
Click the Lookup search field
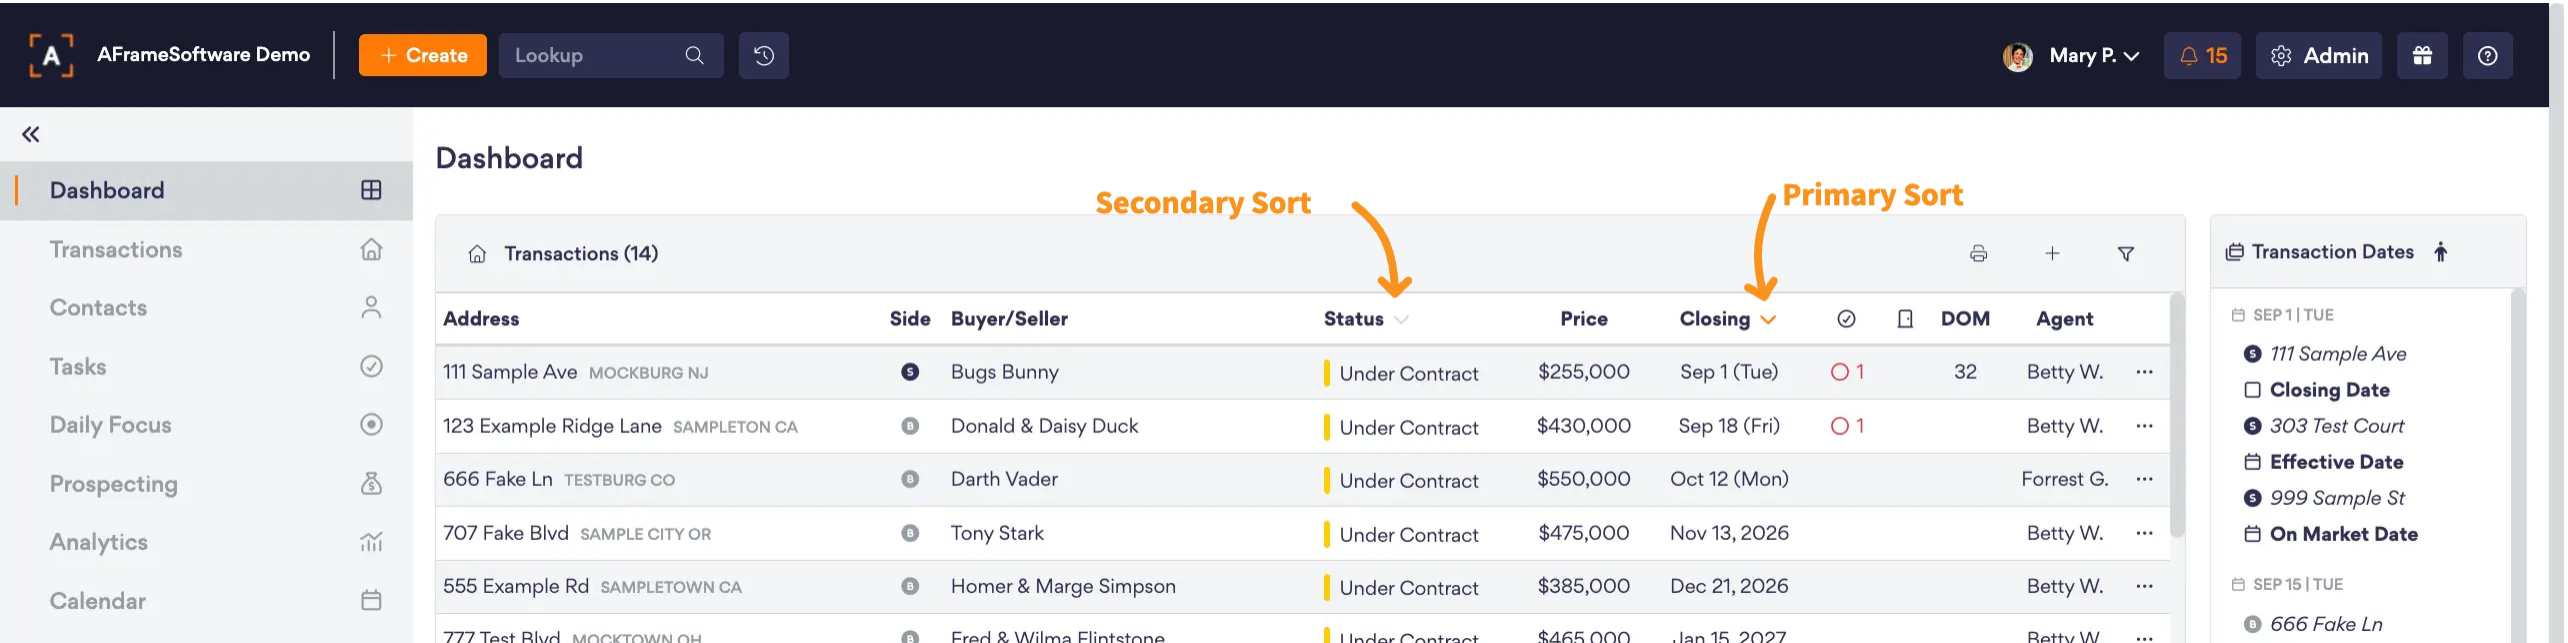pos(610,55)
